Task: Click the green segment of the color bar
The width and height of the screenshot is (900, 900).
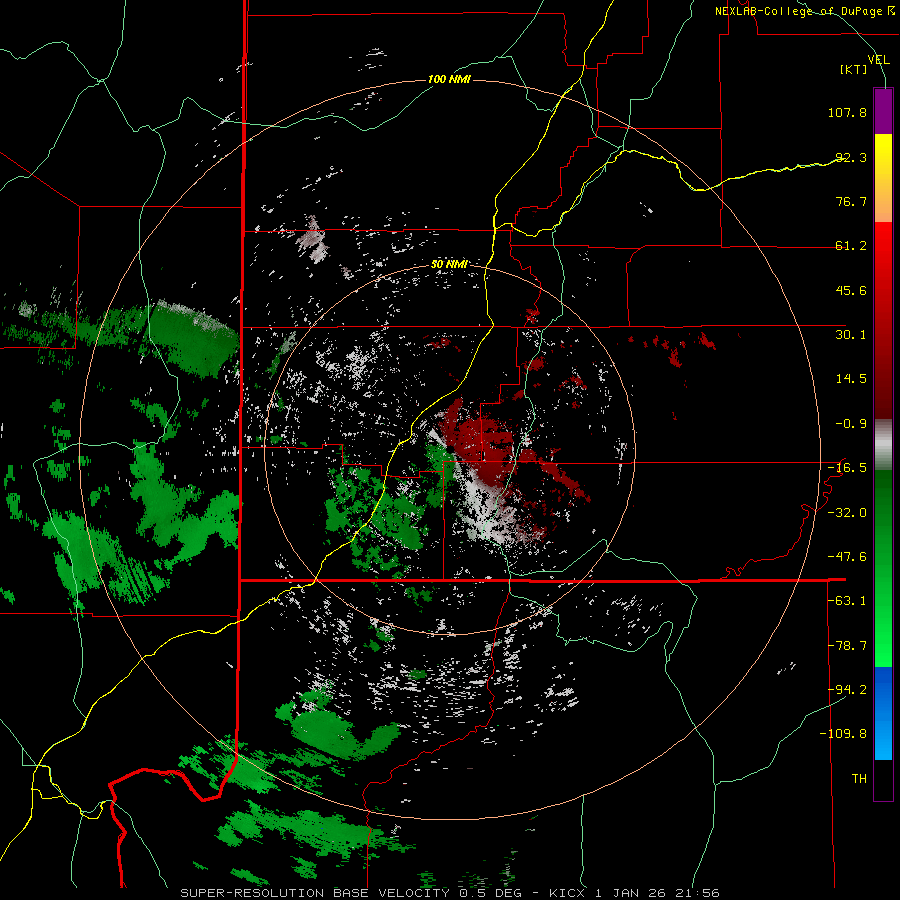Action: pos(883,568)
